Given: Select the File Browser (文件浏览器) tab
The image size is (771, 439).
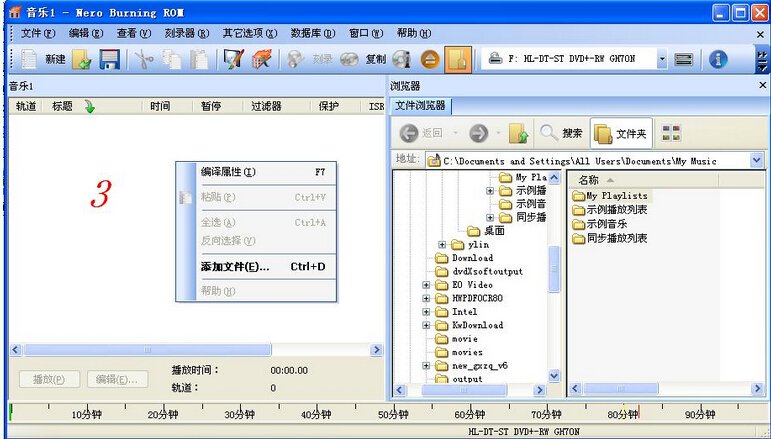Looking at the screenshot, I should (420, 106).
